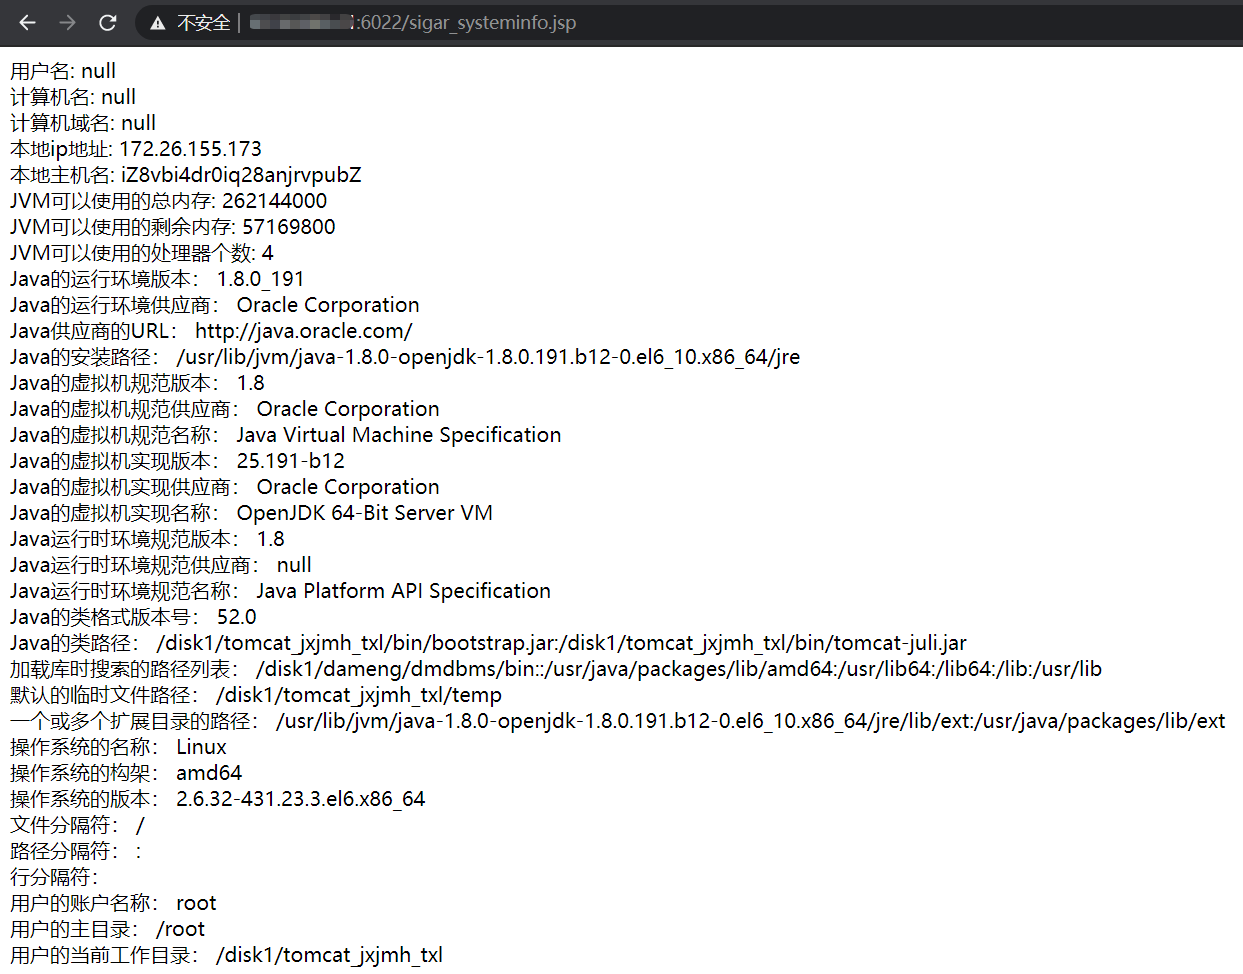
Task: Click the 加载库时搜索的路径列表 line
Action: [556, 669]
